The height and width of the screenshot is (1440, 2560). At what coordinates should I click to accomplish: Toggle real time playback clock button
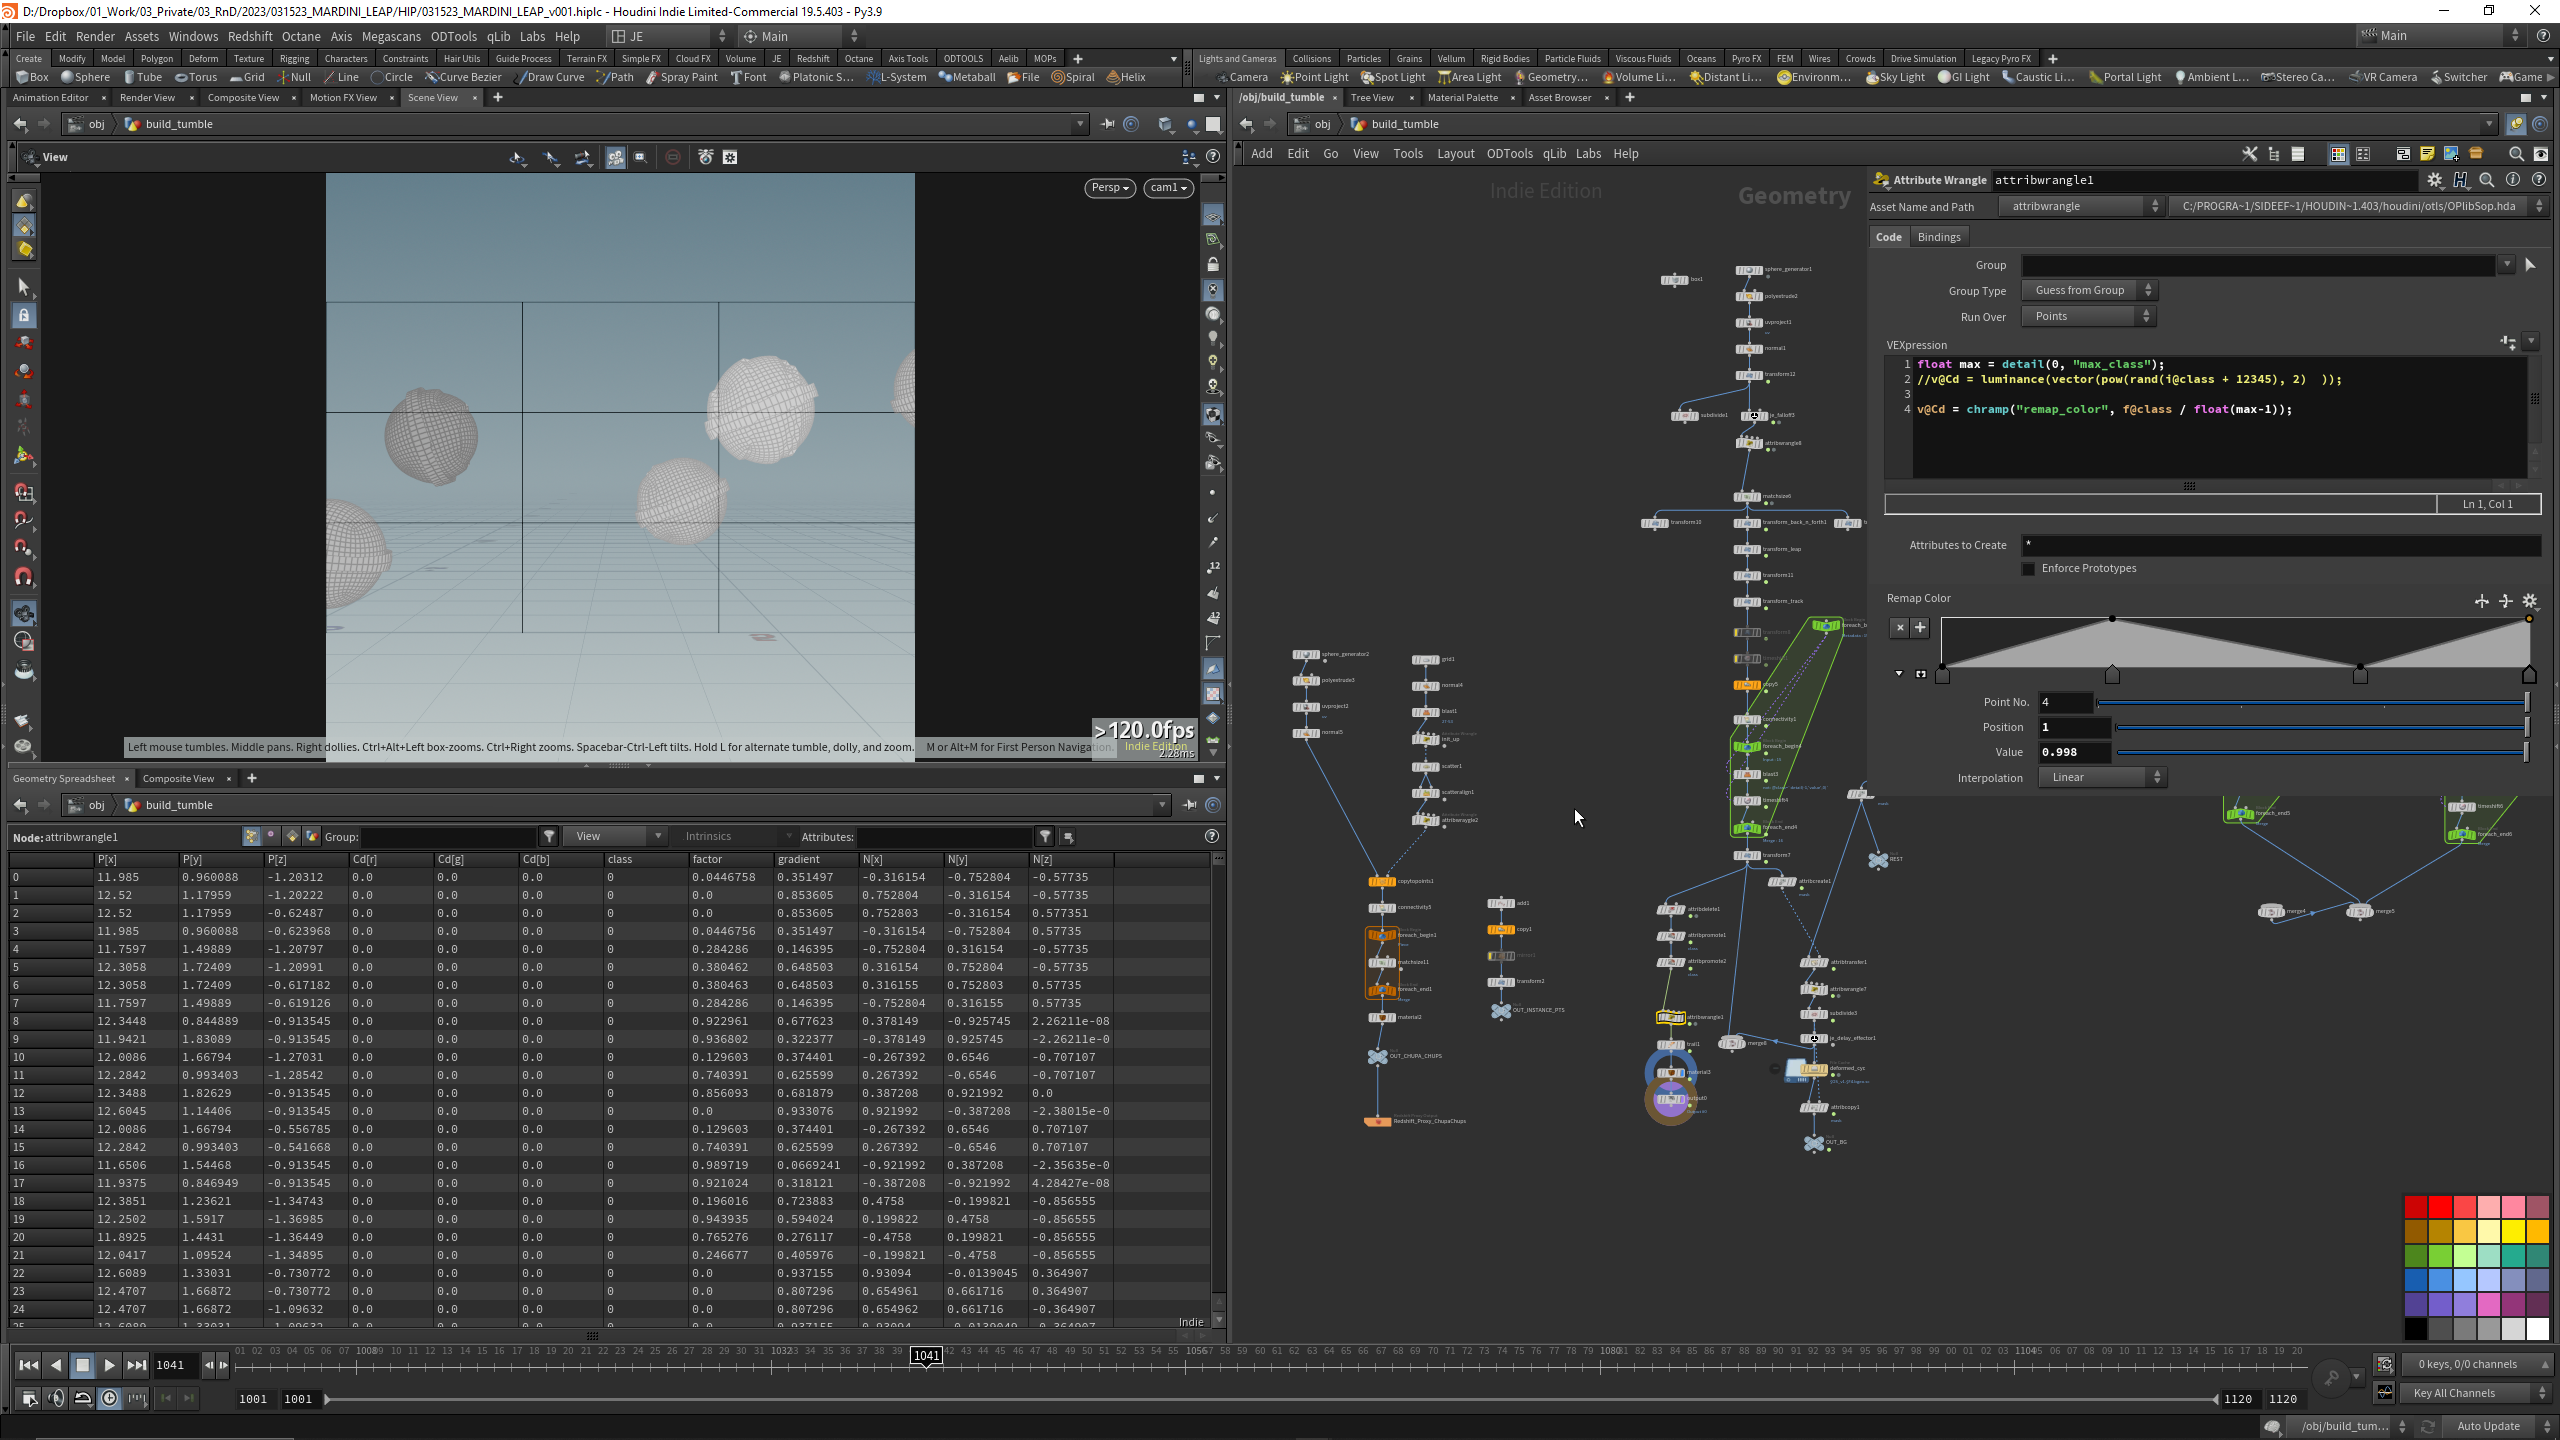pos(110,1398)
